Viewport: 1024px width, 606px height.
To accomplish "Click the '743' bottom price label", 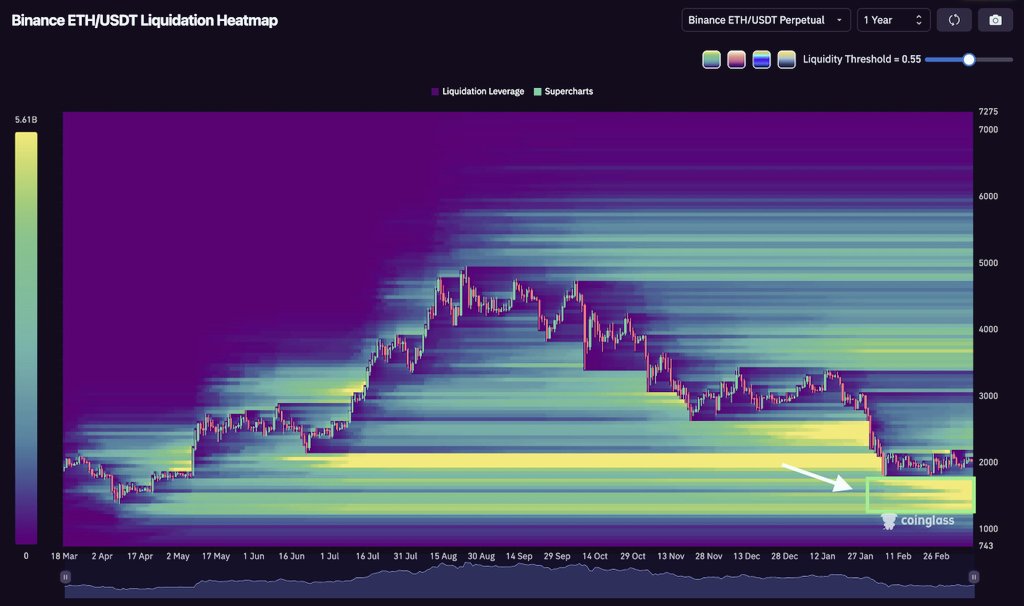I will coord(985,545).
